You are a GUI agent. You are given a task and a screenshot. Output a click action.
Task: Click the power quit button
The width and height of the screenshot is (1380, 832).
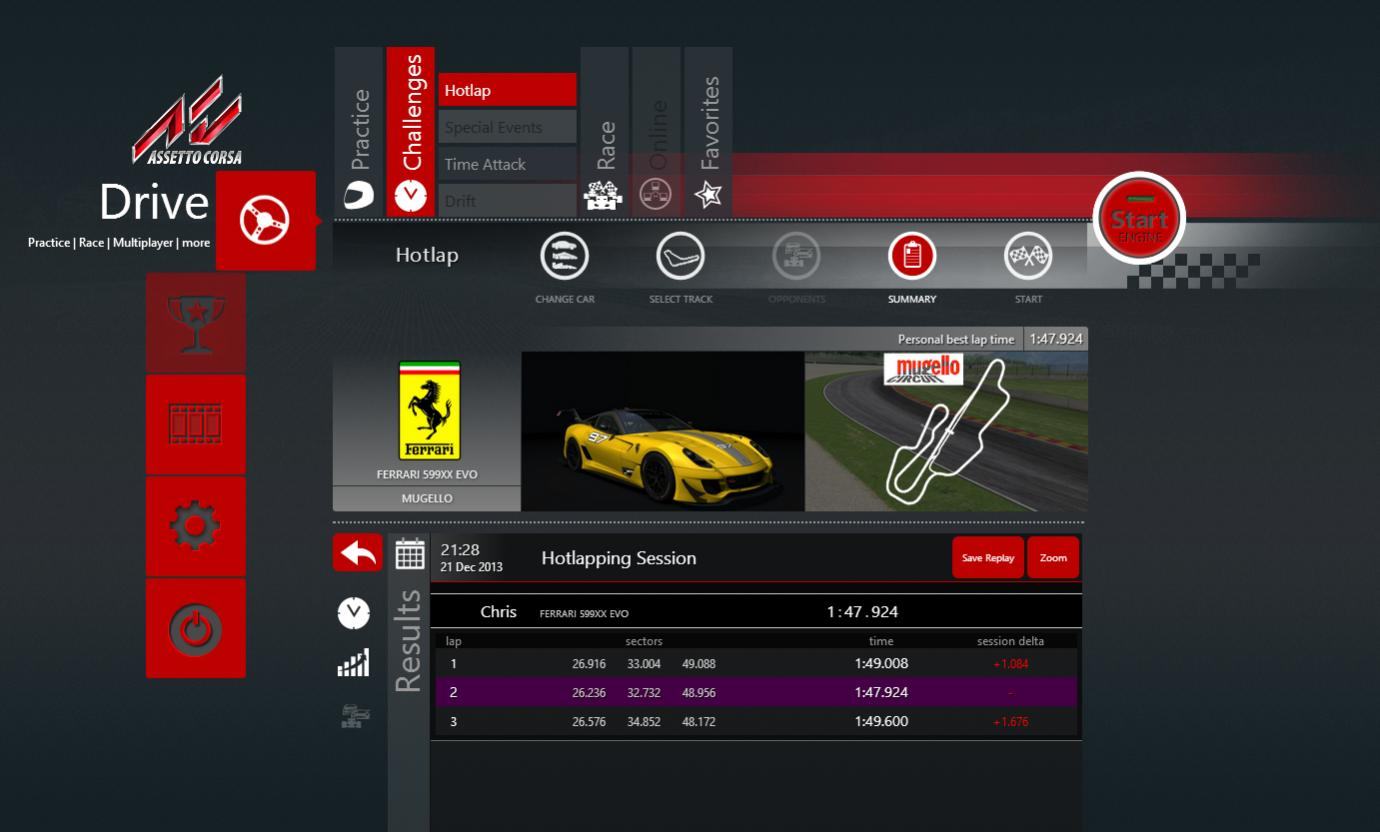click(x=196, y=628)
